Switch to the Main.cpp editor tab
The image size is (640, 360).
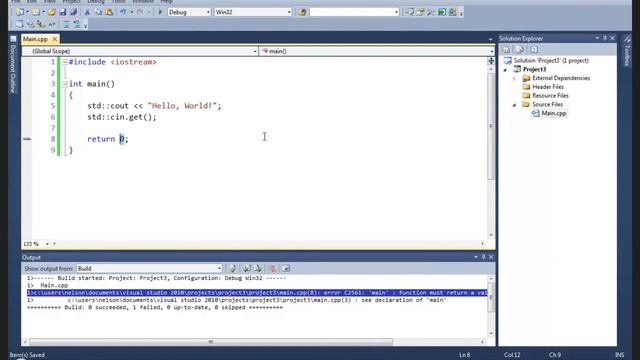[36, 39]
